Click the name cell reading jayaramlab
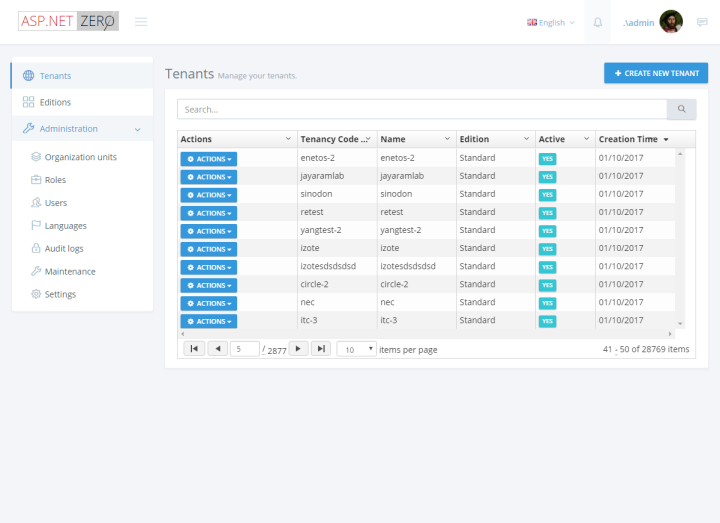Screen dimensions: 720x523 (x=402, y=176)
